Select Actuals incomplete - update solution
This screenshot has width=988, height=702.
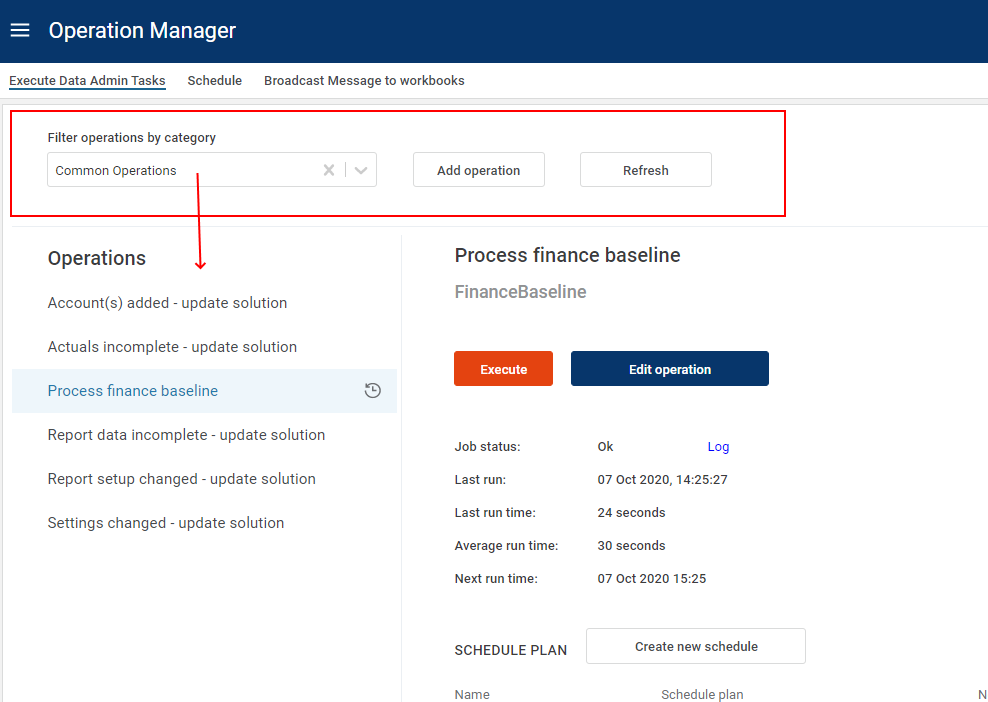click(x=172, y=347)
